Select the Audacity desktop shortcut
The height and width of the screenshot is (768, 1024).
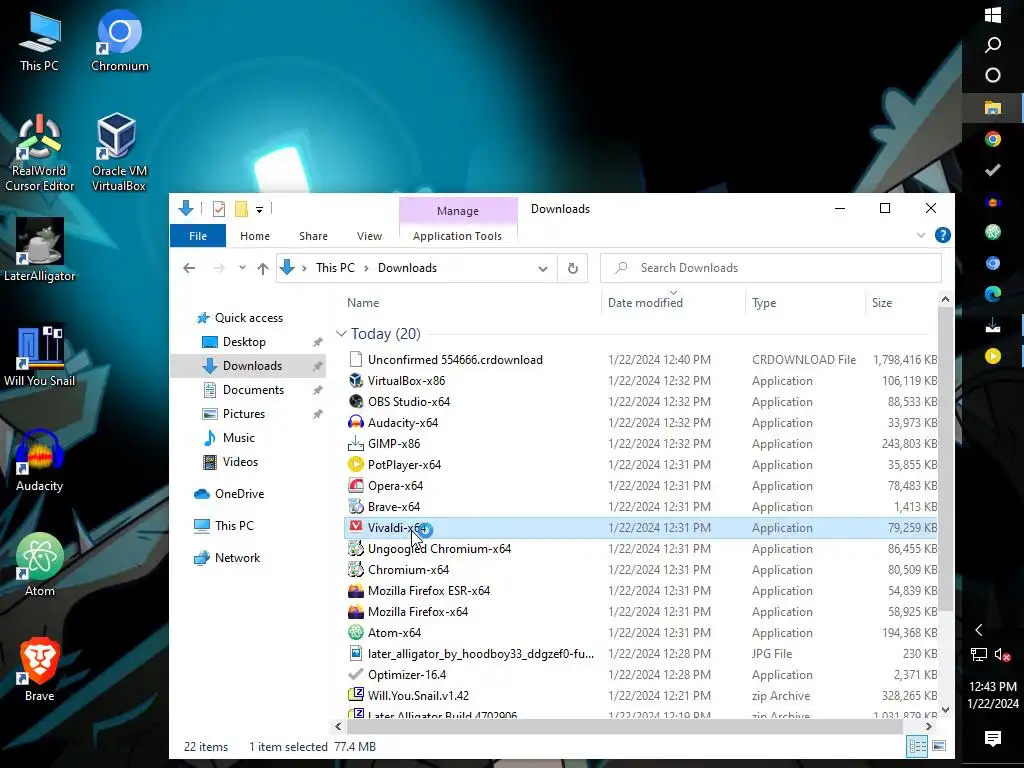39,460
